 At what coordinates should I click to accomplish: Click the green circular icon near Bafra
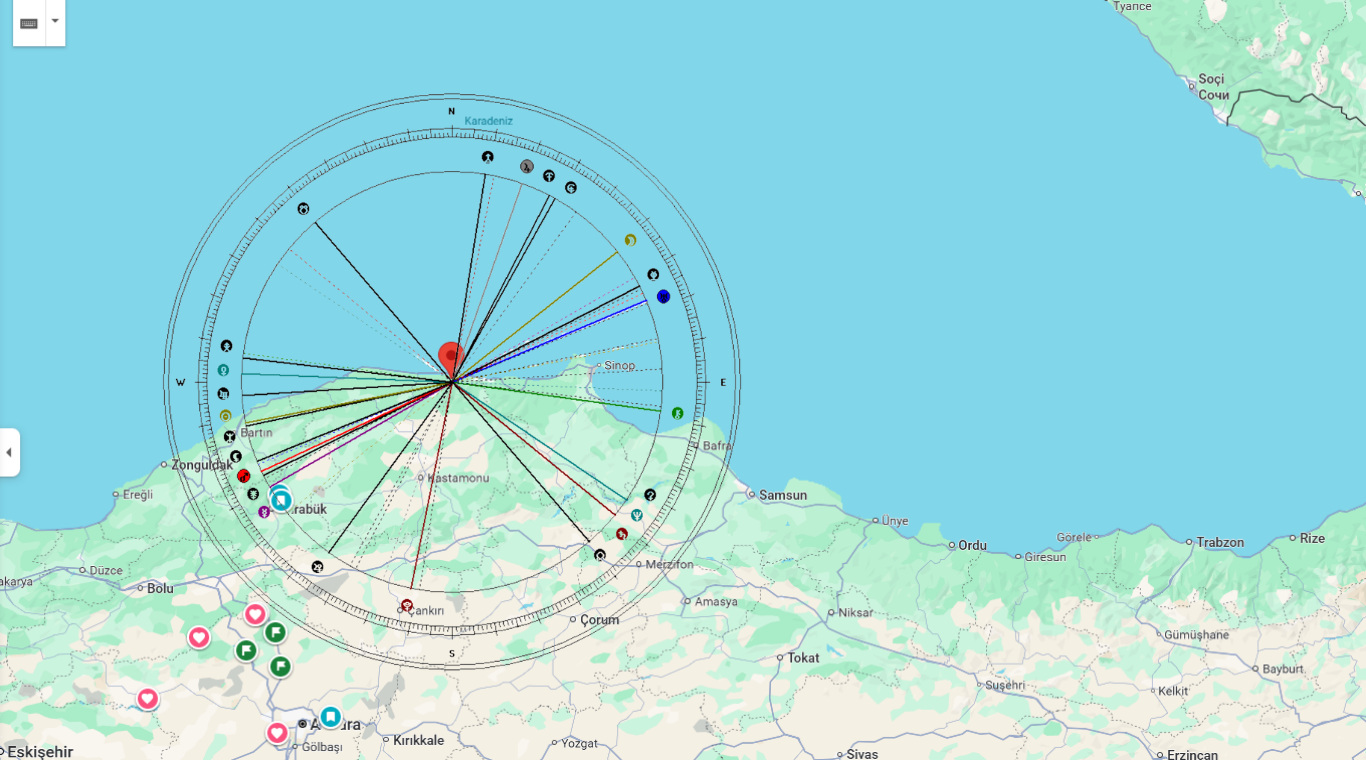click(677, 413)
